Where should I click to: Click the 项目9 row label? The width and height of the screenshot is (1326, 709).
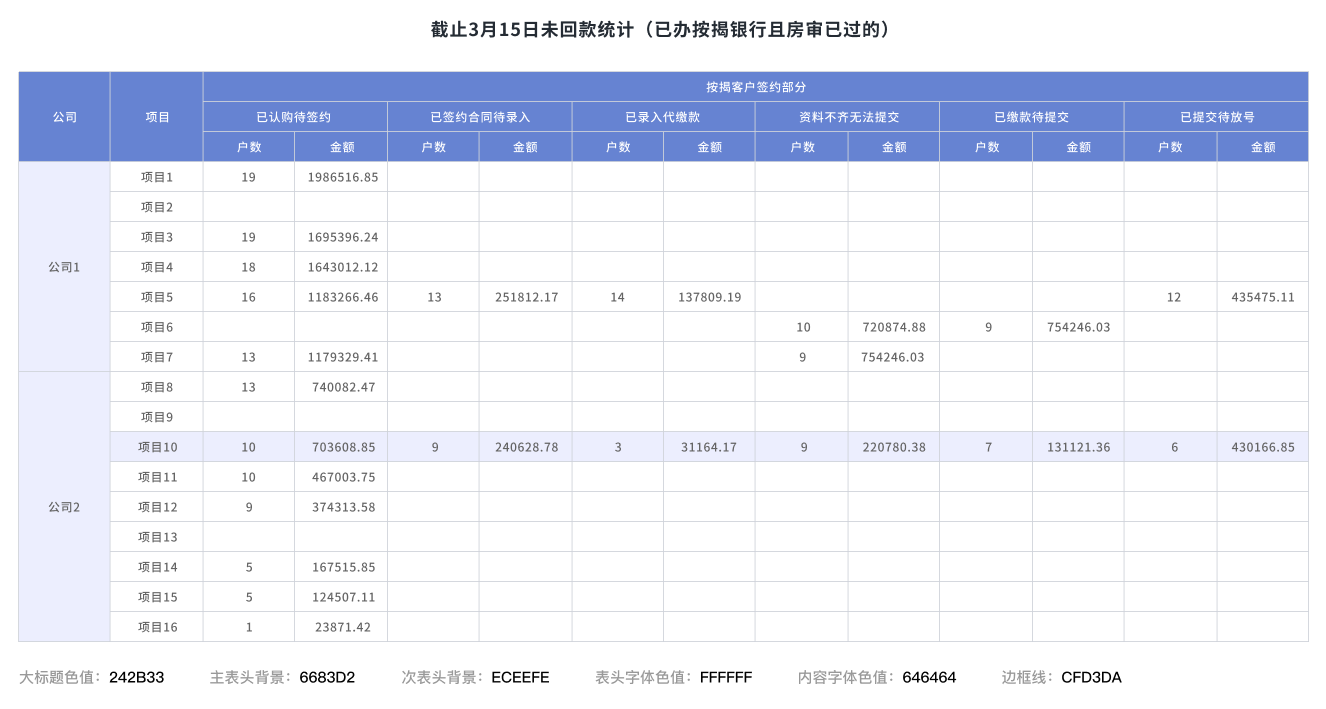click(157, 417)
